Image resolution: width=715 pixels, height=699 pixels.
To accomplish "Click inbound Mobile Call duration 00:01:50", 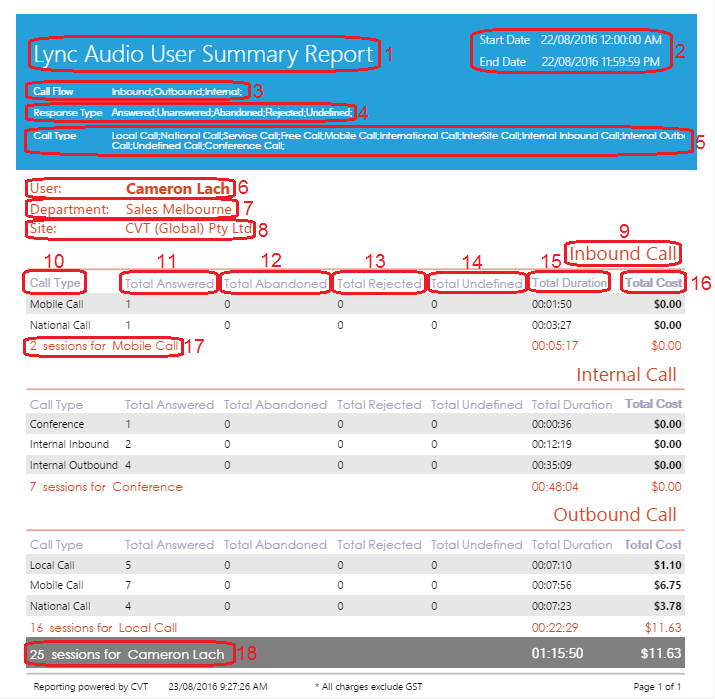I will coord(552,304).
